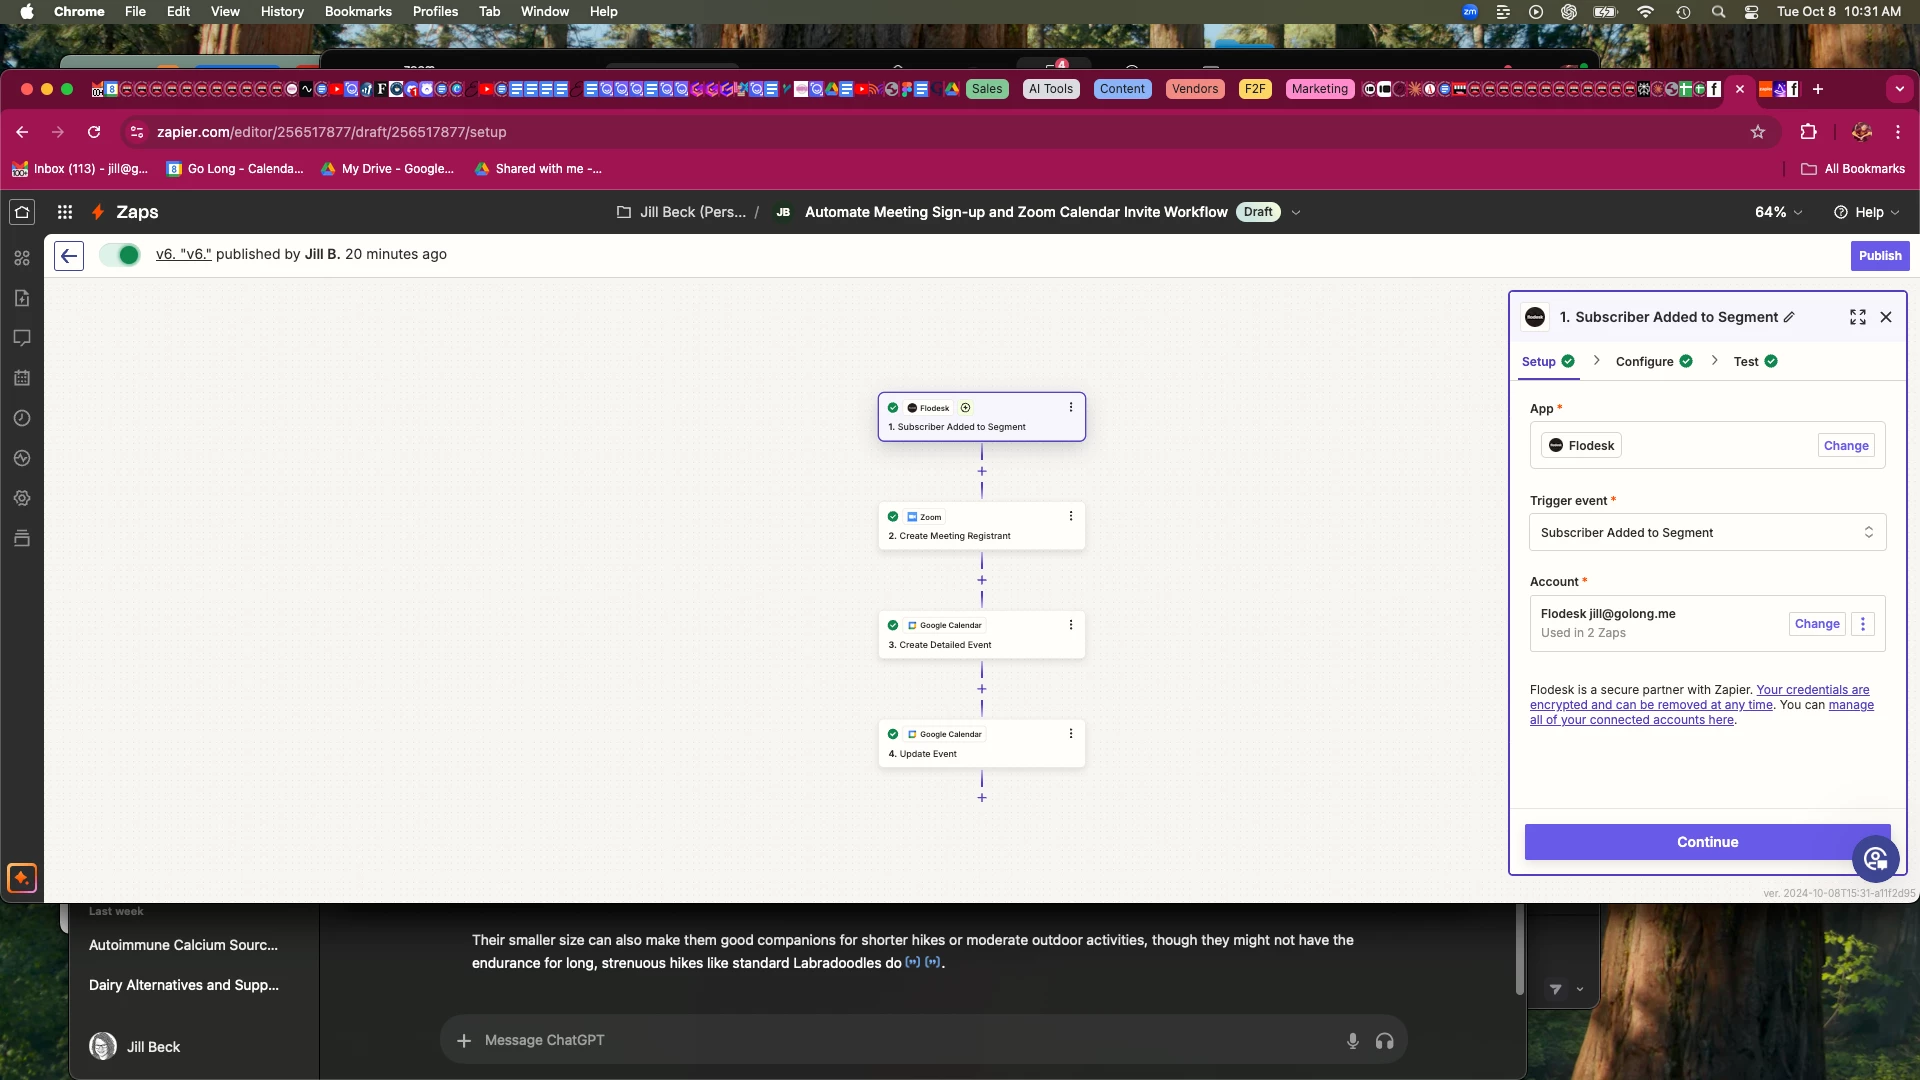Screen dimensions: 1920x1080
Task: Expand the Zap title chevron next to Draft
Action: [x=1296, y=212]
